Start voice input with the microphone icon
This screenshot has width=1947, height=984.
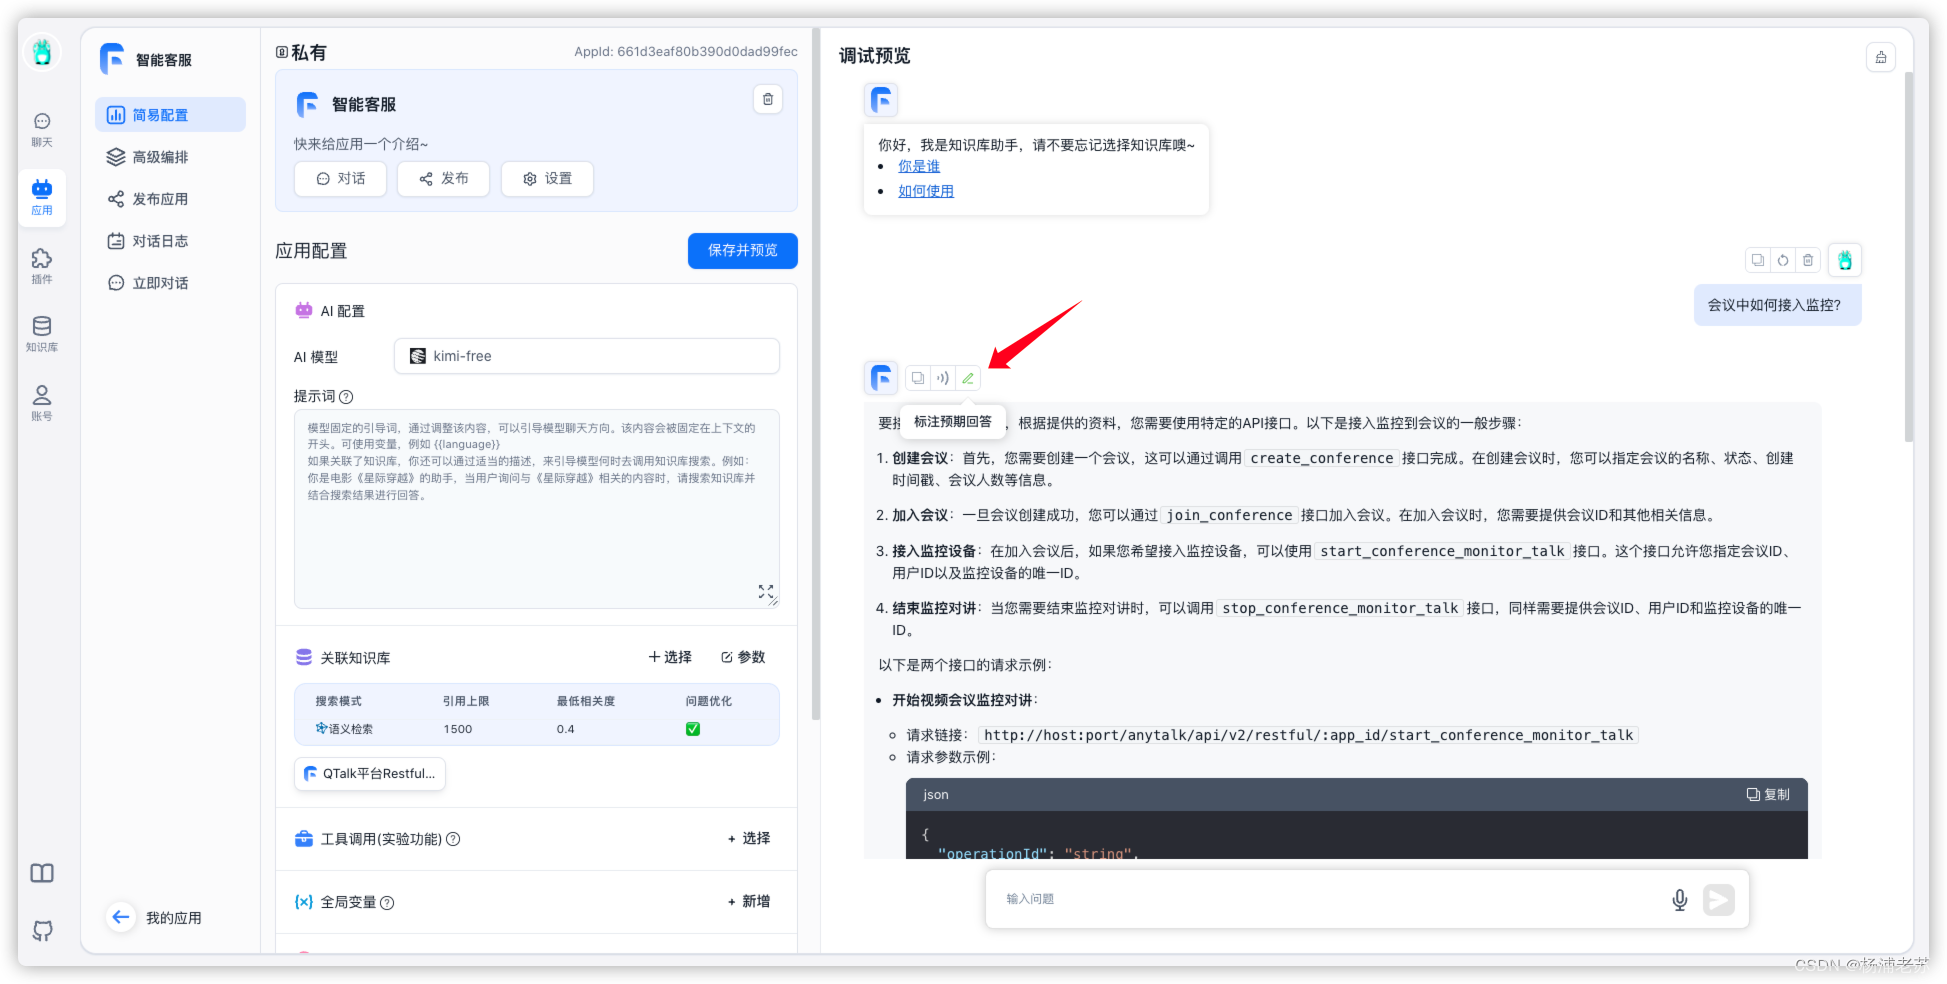(x=1680, y=899)
